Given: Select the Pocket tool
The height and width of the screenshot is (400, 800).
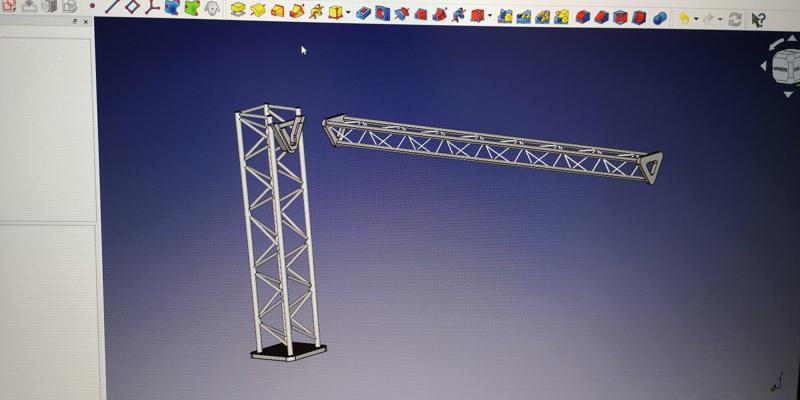Looking at the screenshot, I should [363, 12].
